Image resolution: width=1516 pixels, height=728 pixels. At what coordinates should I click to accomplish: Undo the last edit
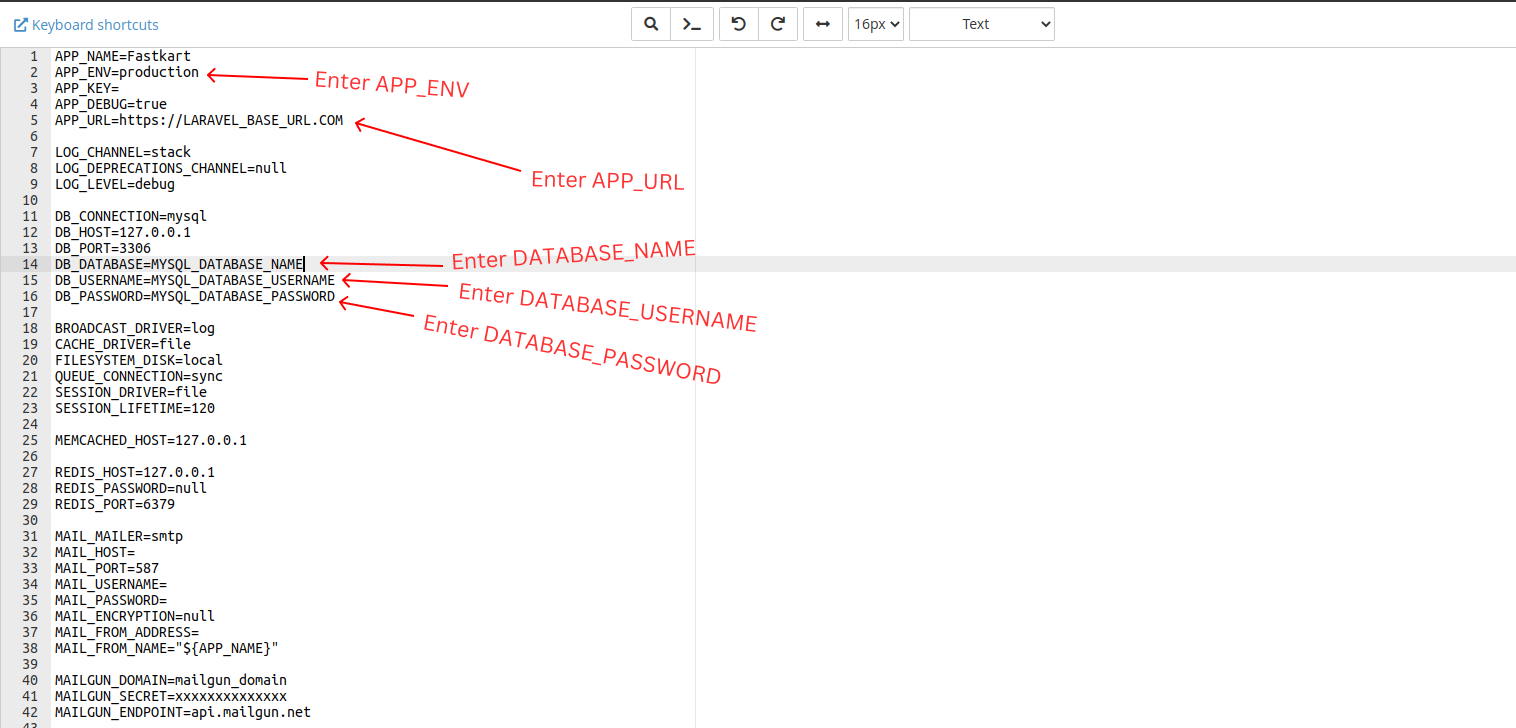pyautogui.click(x=739, y=24)
